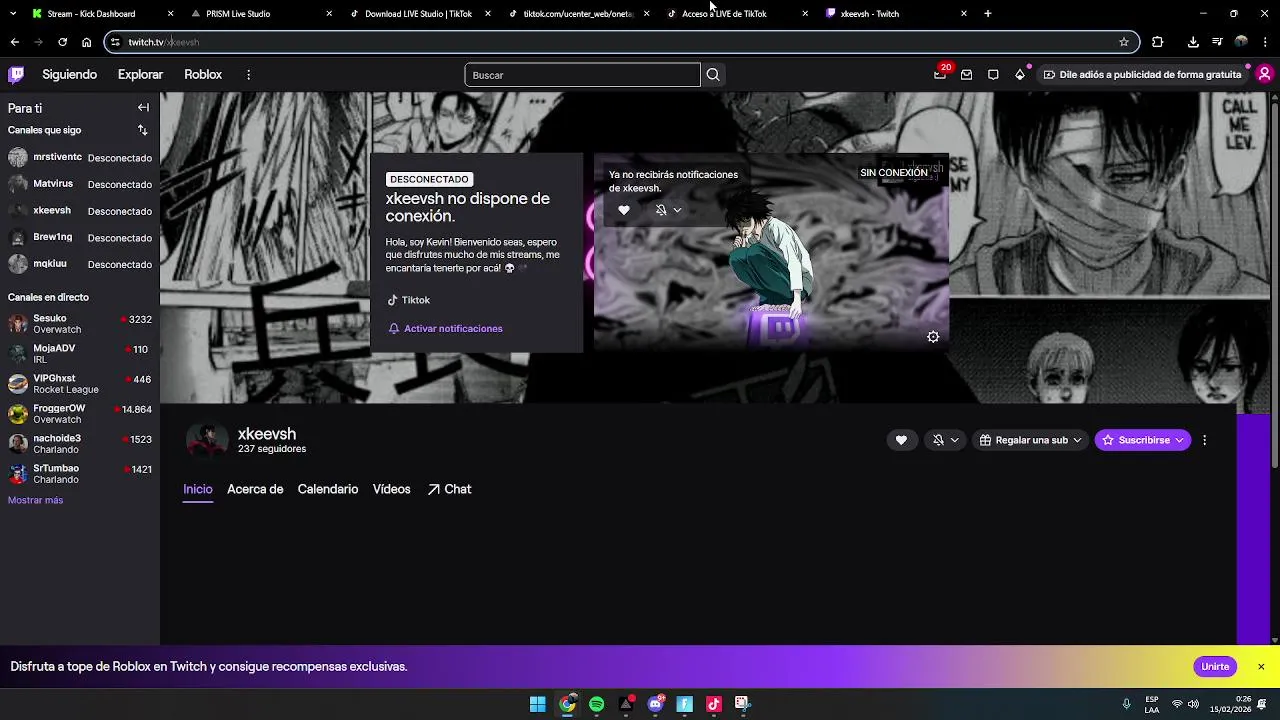
Task: Open xkeevsh in followed channels list
Action: pyautogui.click(x=80, y=211)
